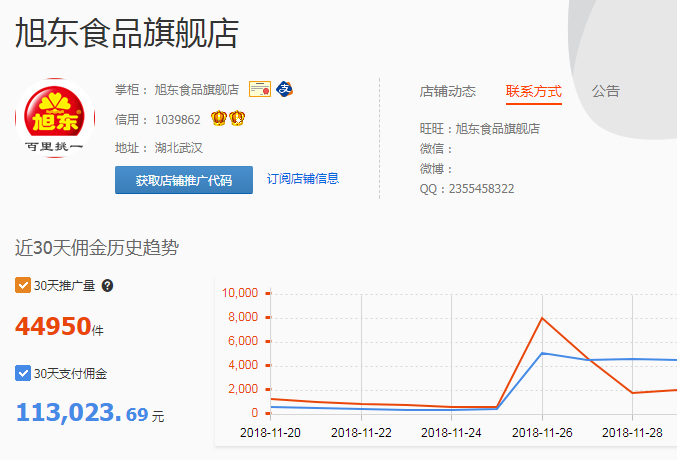Click the 4,000 y-axis label
This screenshot has width=677, height=460.
[x=243, y=365]
